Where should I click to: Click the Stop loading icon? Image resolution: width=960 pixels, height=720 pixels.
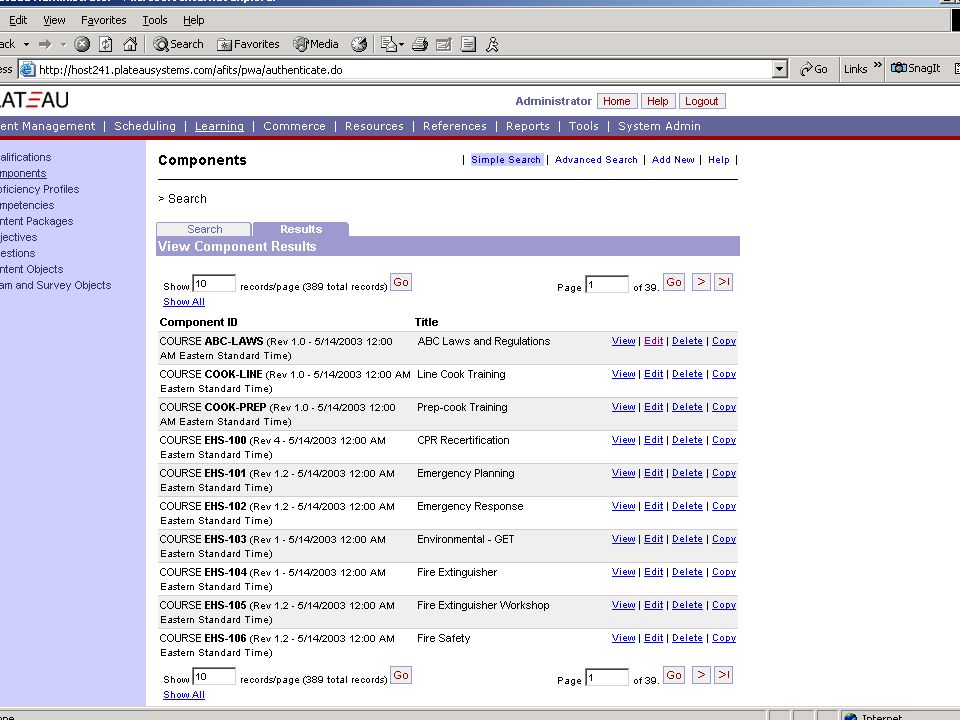tap(82, 44)
